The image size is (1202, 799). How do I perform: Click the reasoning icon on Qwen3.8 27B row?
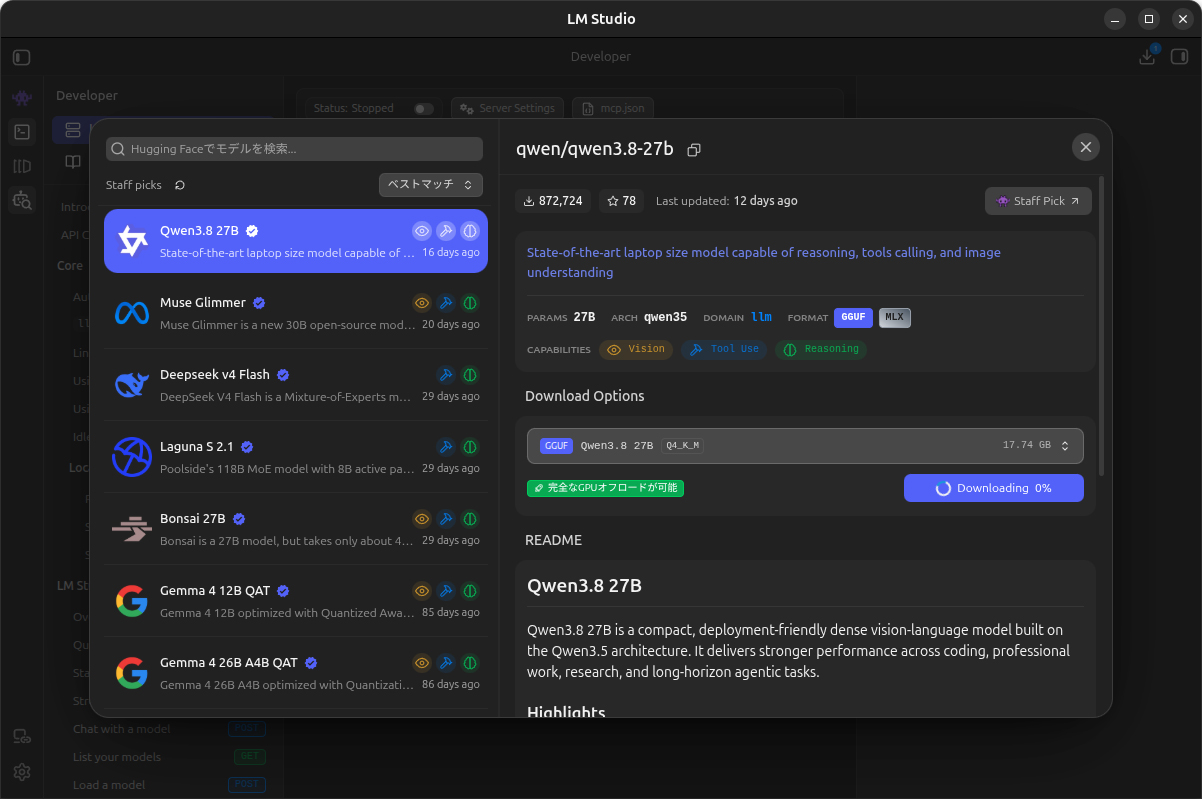point(470,231)
